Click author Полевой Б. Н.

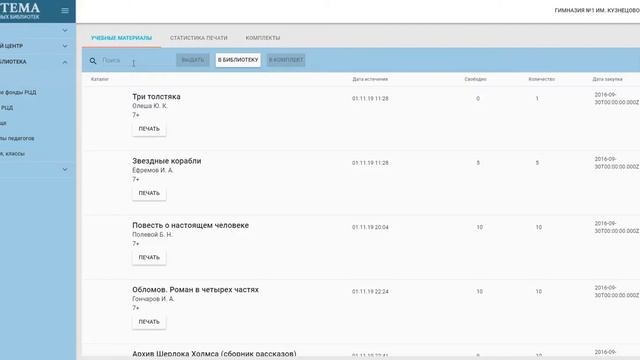(x=152, y=235)
